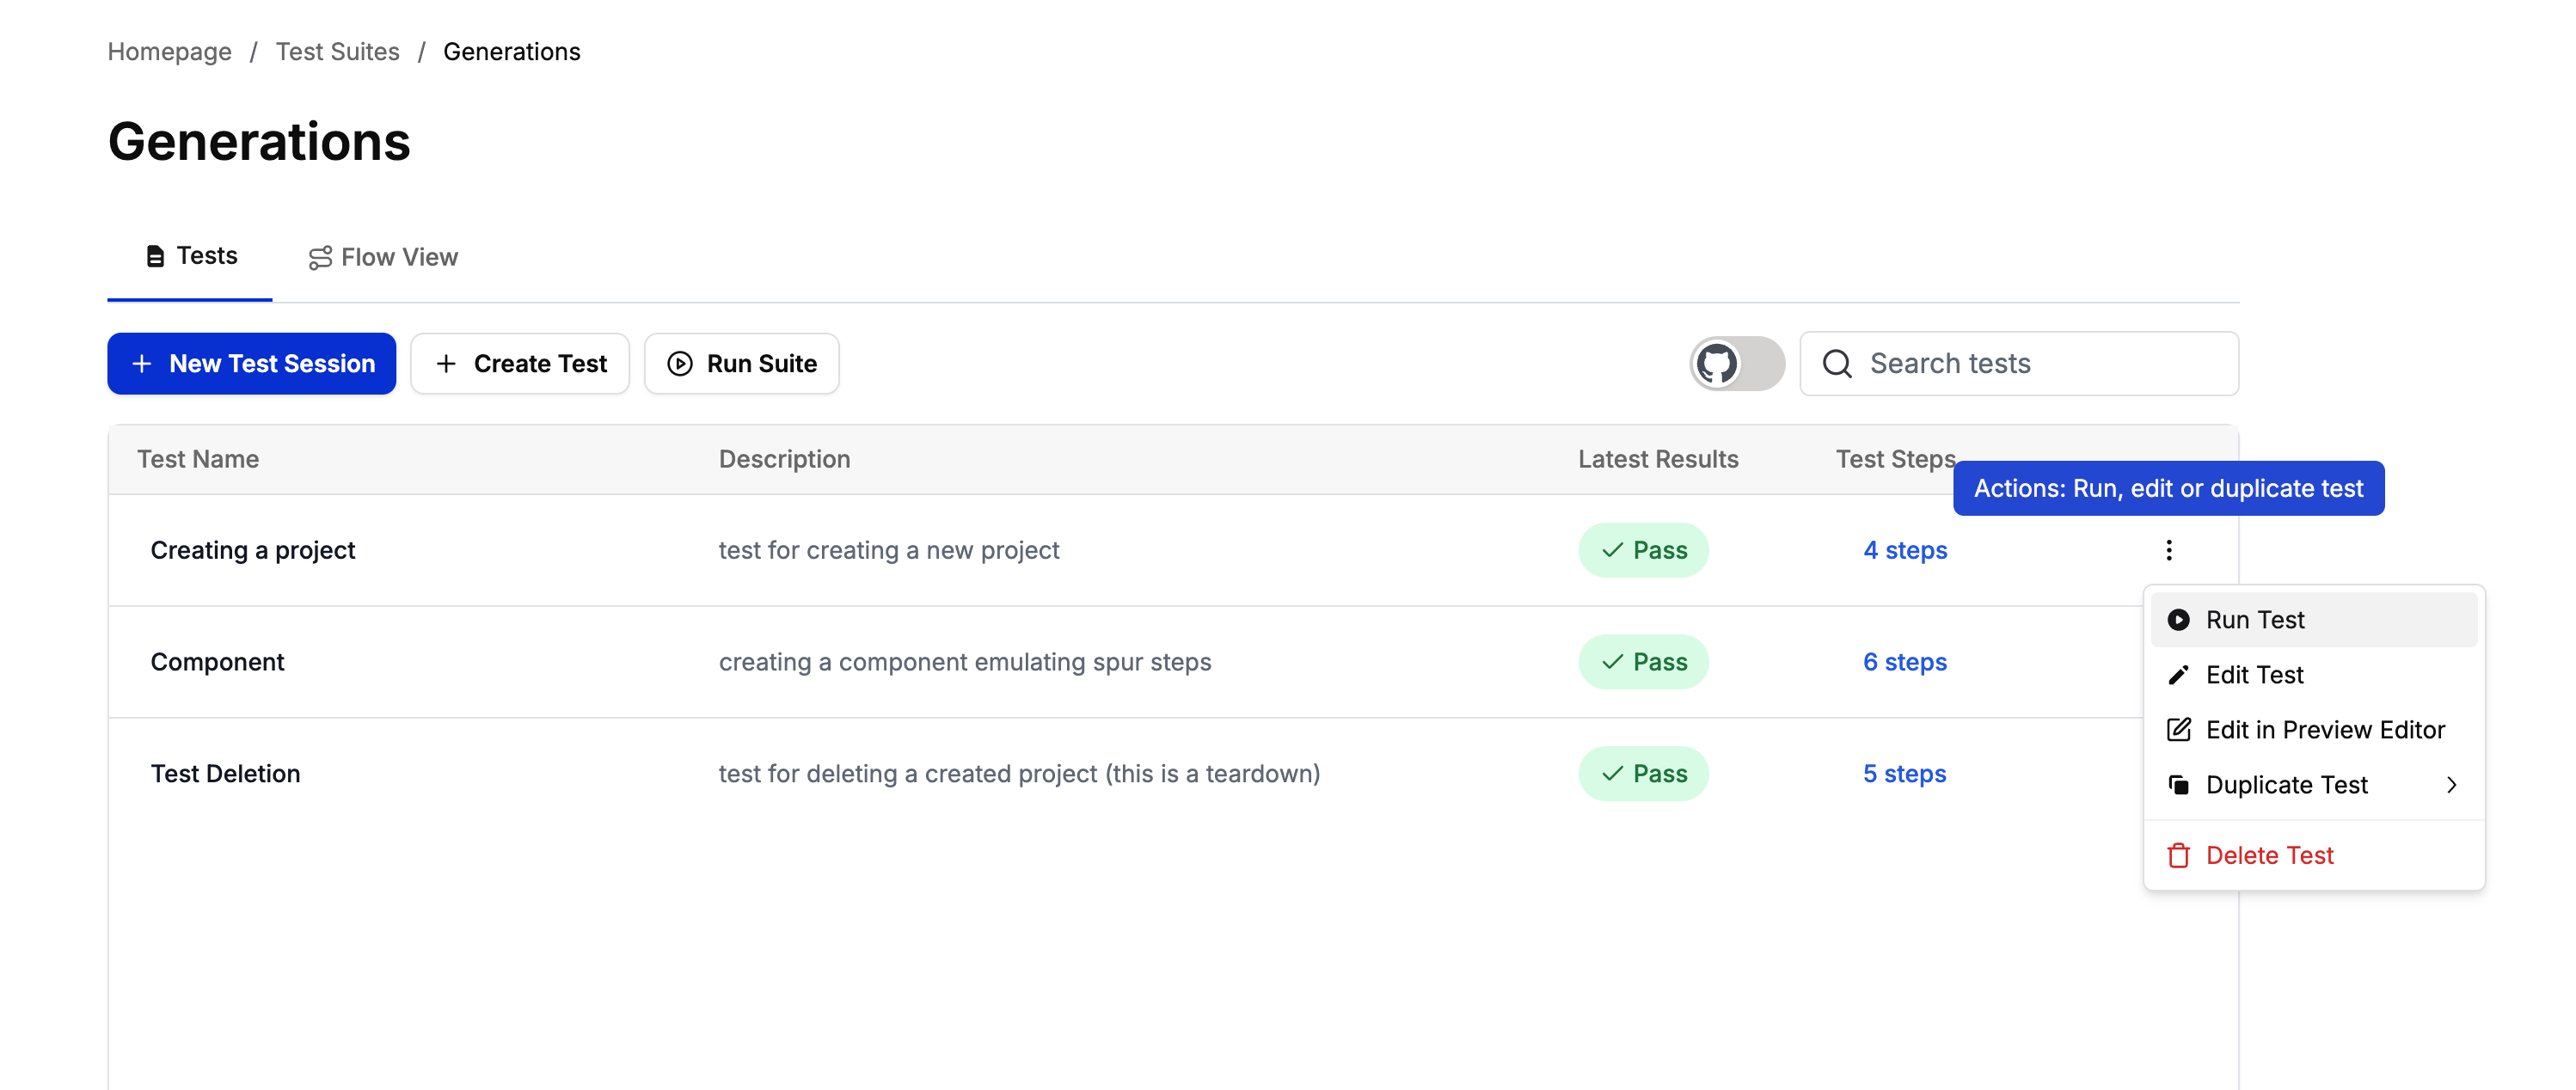The width and height of the screenshot is (2576, 1090).
Task: Click the trash icon for Delete Test
Action: [x=2177, y=856]
